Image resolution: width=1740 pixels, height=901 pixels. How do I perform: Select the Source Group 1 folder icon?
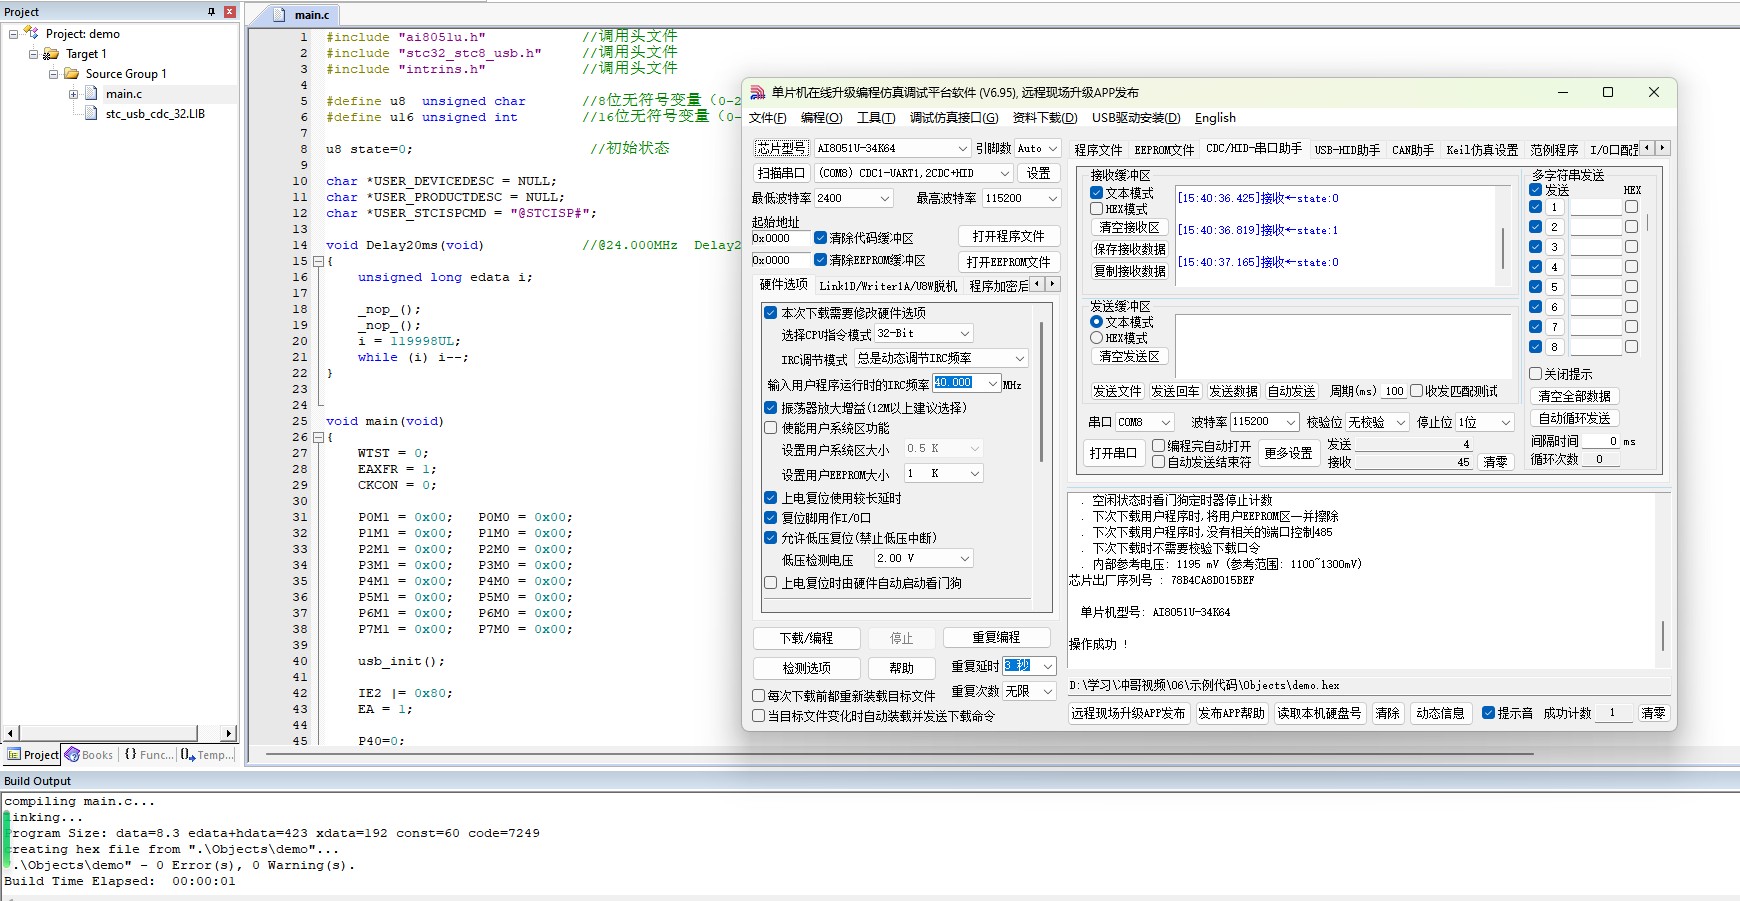tap(71, 74)
